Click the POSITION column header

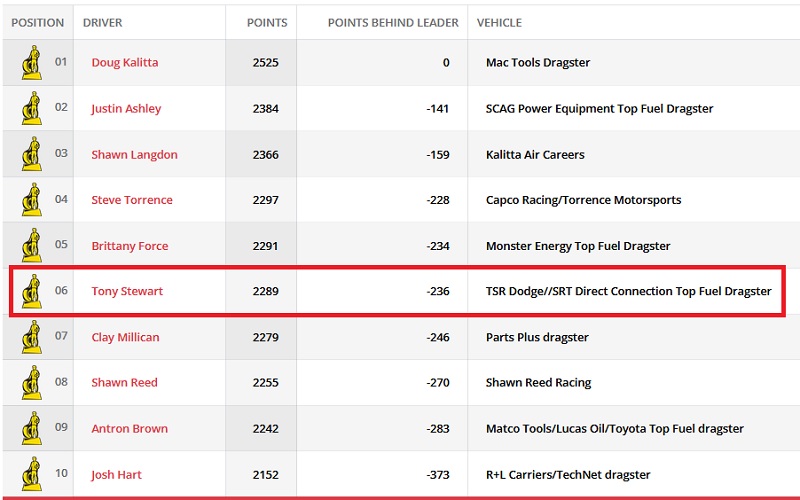pyautogui.click(x=38, y=23)
